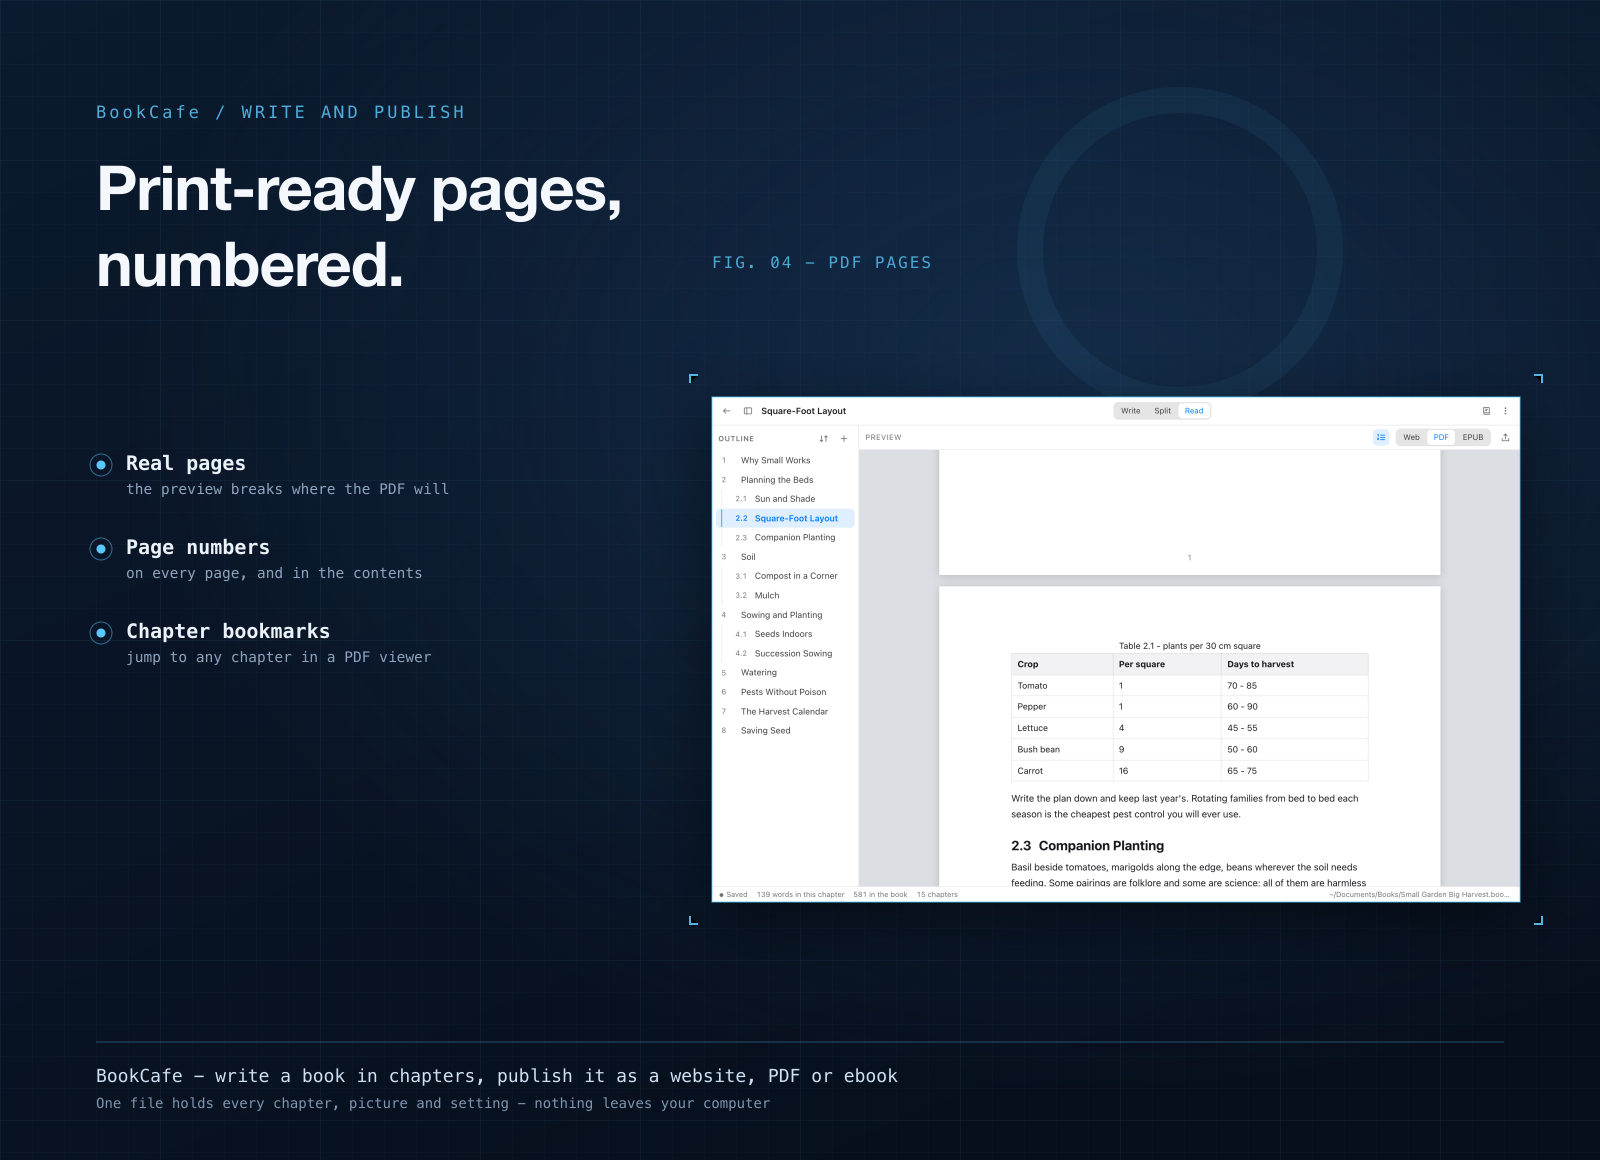Choose PDF preview format

tap(1441, 437)
